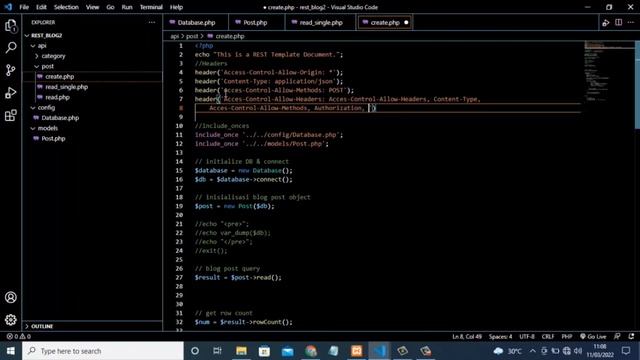Open the File menu
This screenshot has width=640, height=360.
pyautogui.click(x=24, y=7)
